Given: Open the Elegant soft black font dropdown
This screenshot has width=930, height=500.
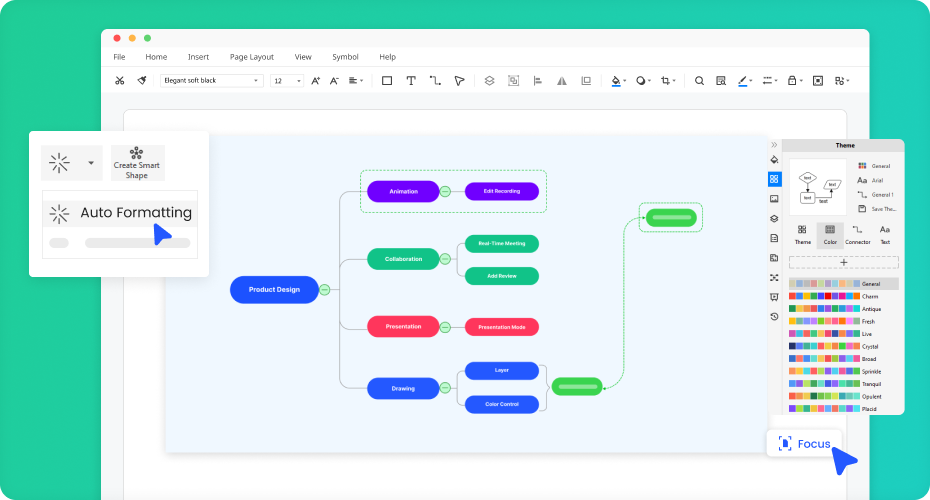Looking at the screenshot, I should pos(212,81).
